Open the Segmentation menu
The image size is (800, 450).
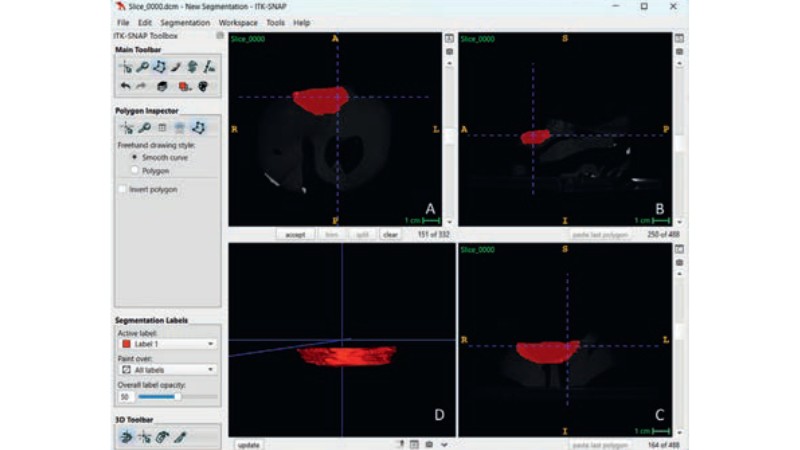point(185,23)
